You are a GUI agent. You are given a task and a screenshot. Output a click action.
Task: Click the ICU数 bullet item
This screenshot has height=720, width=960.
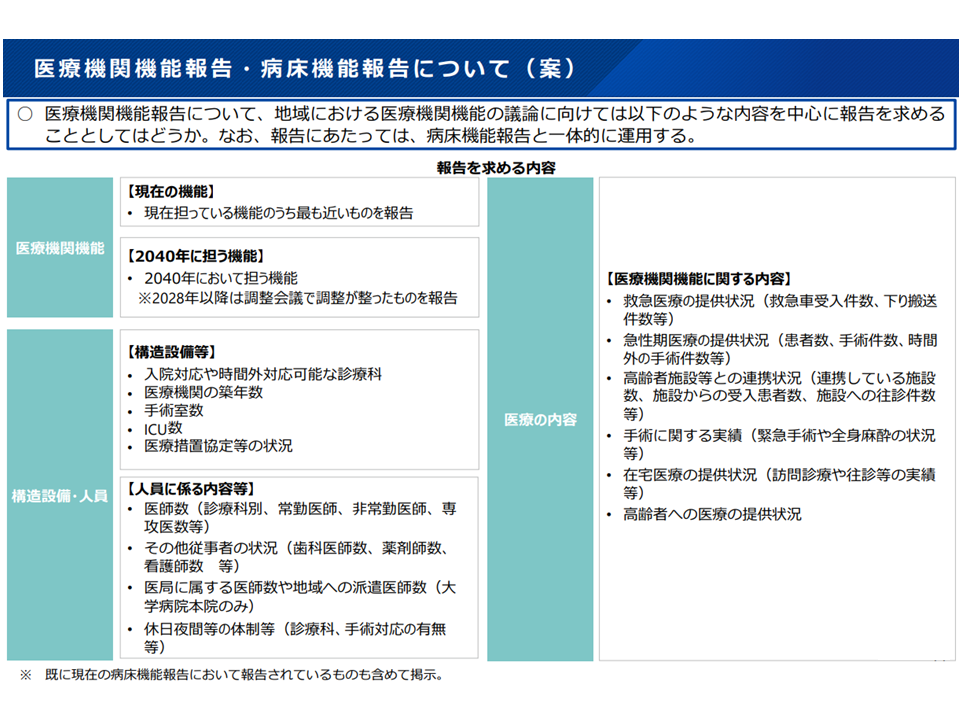pyautogui.click(x=163, y=428)
